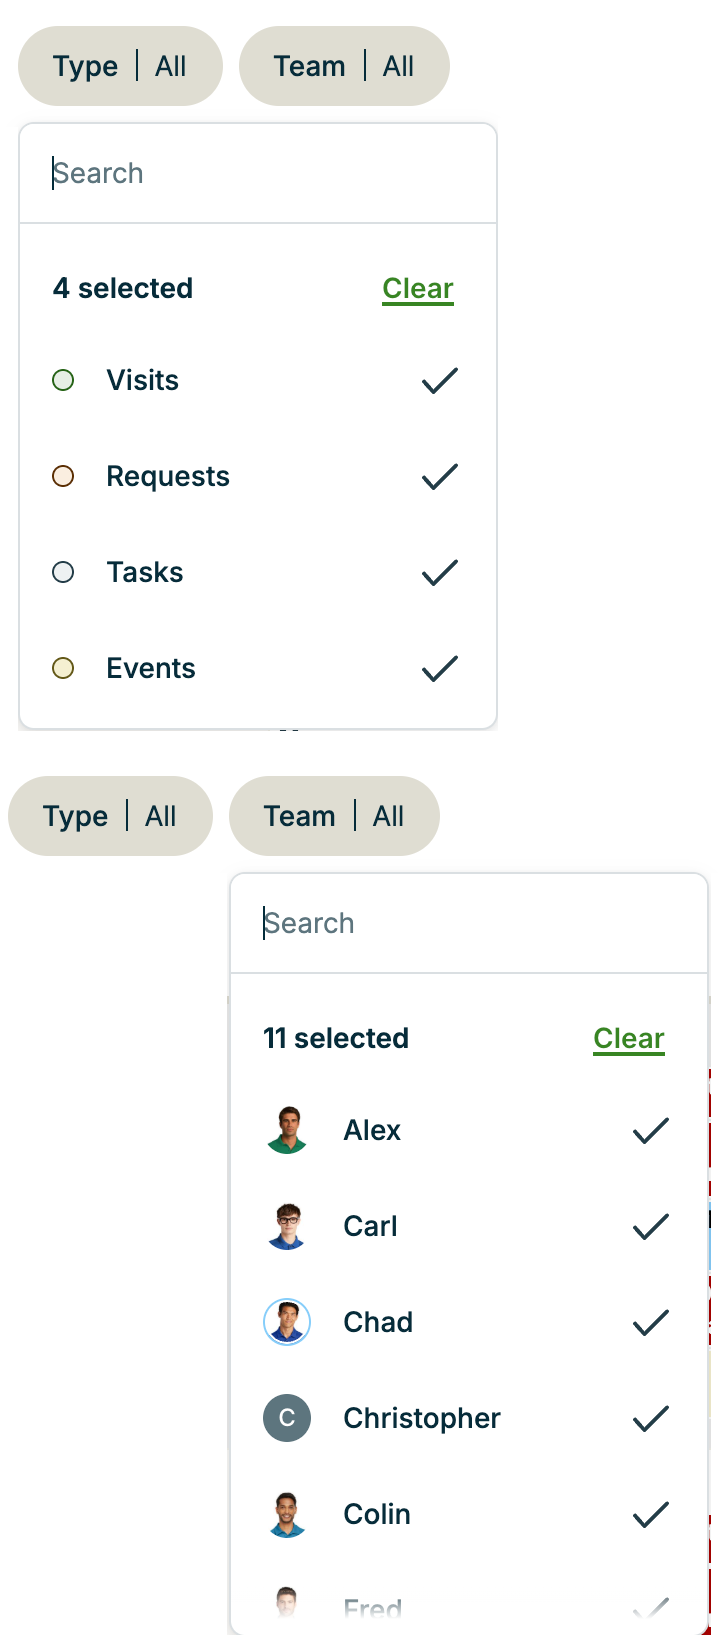Expand the second Type All filter pill
724x1644 pixels.
click(x=110, y=816)
